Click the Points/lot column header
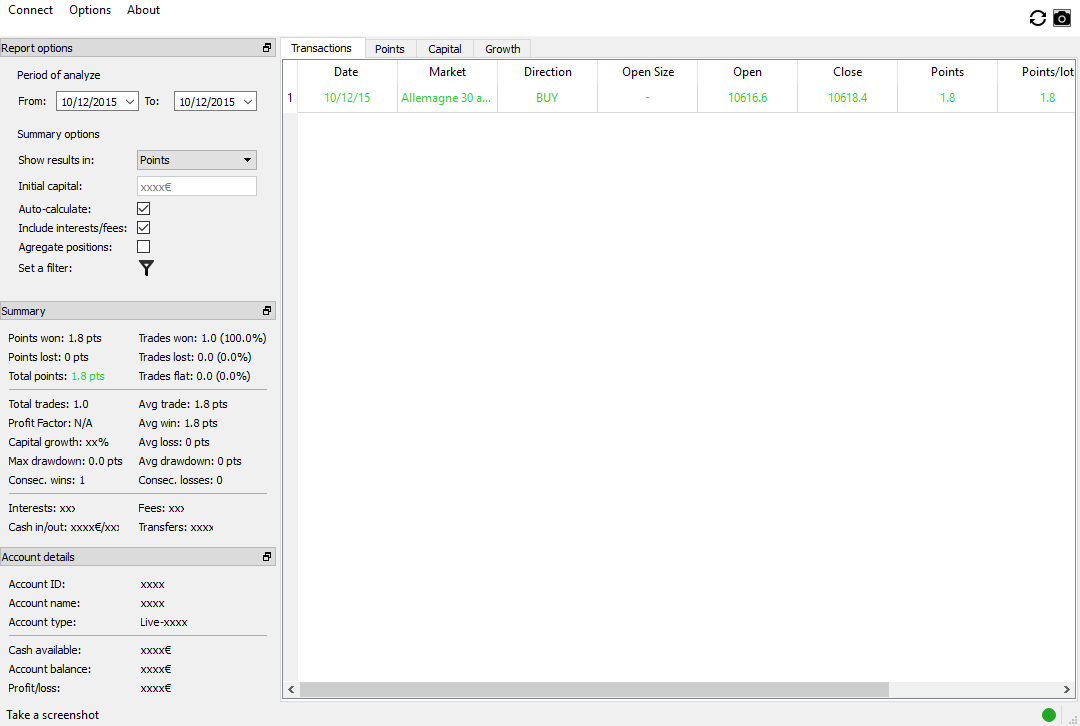Screen dimensions: 1080x726 pyautogui.click(x=1036, y=72)
